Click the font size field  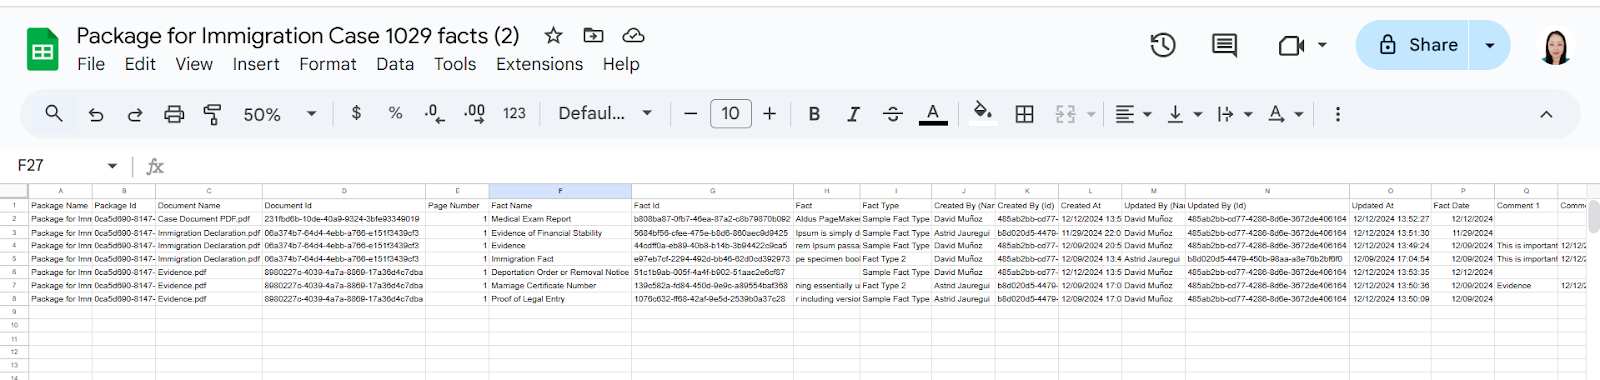point(730,114)
